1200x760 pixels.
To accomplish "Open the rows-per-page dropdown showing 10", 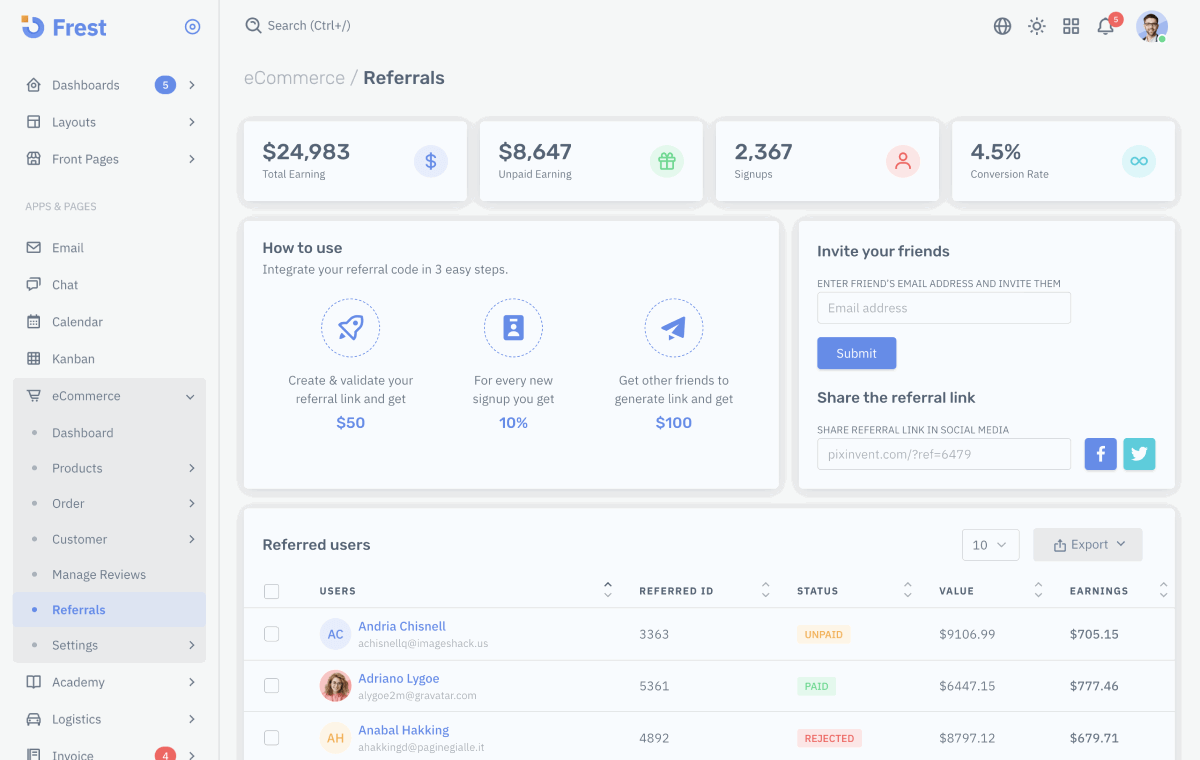I will tap(990, 544).
